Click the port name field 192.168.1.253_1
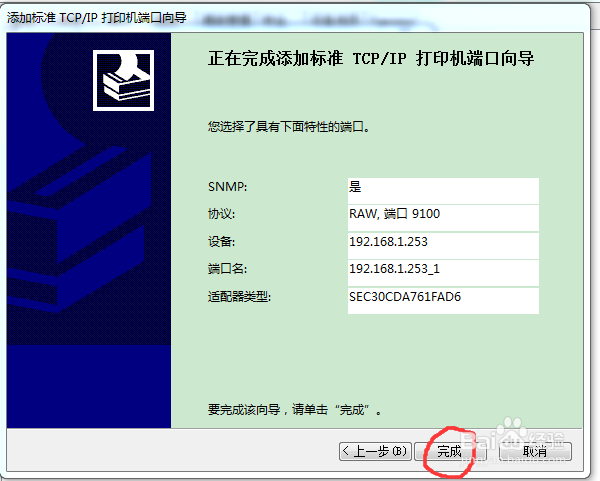The height and width of the screenshot is (481, 600). 443,273
